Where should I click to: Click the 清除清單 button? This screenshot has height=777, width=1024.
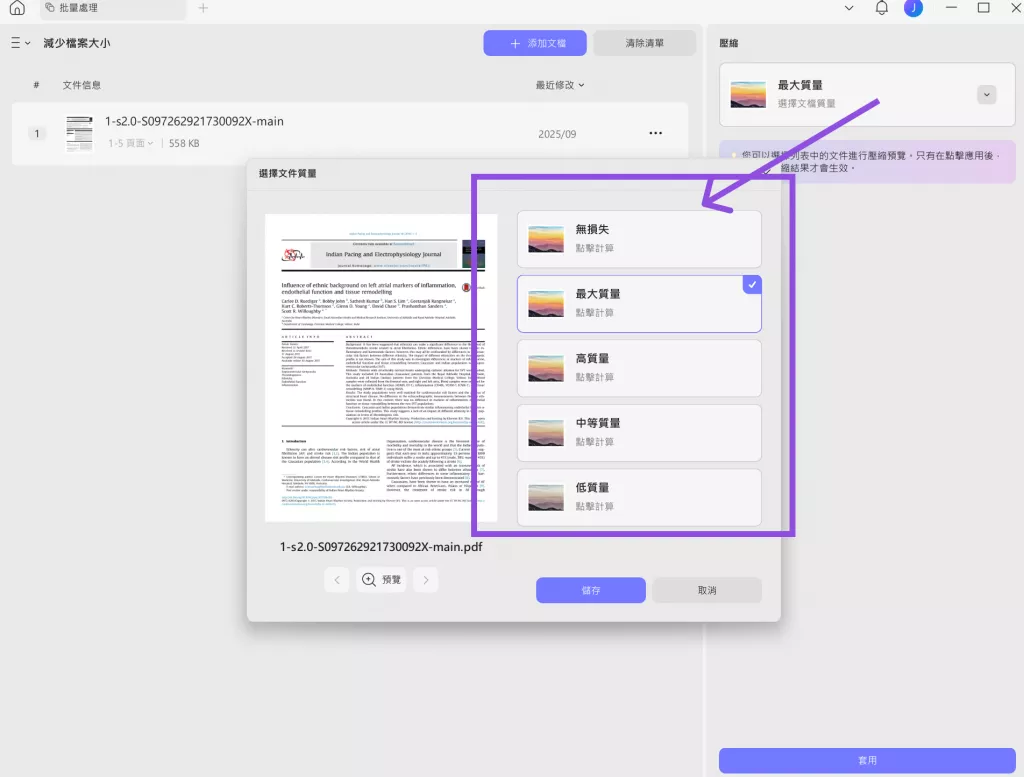645,43
